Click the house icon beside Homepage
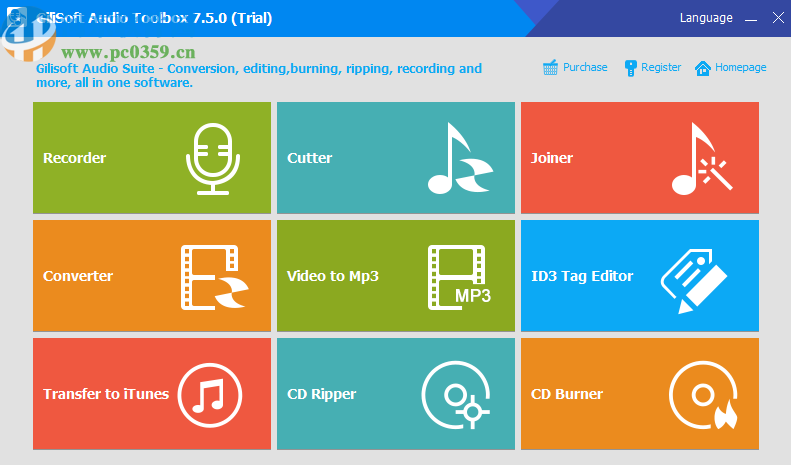 coord(703,68)
